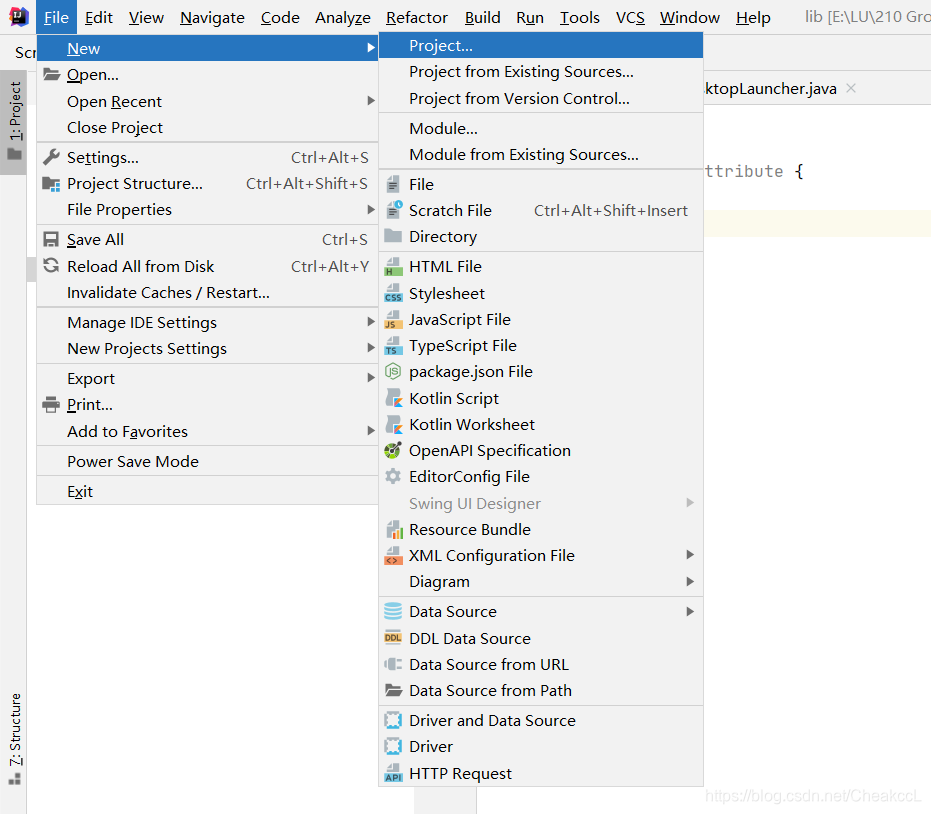Click the CSS Stylesheet icon

pos(393,293)
